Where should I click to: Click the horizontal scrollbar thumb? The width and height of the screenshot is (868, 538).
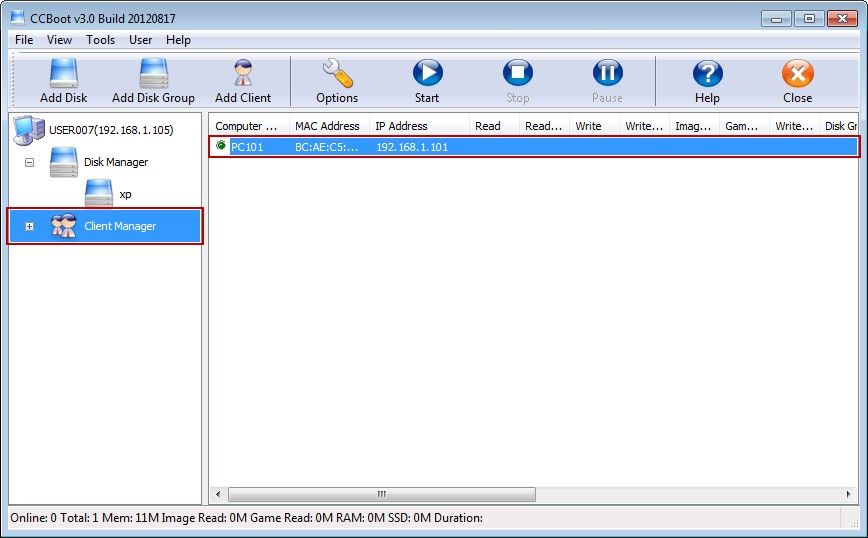coord(382,494)
